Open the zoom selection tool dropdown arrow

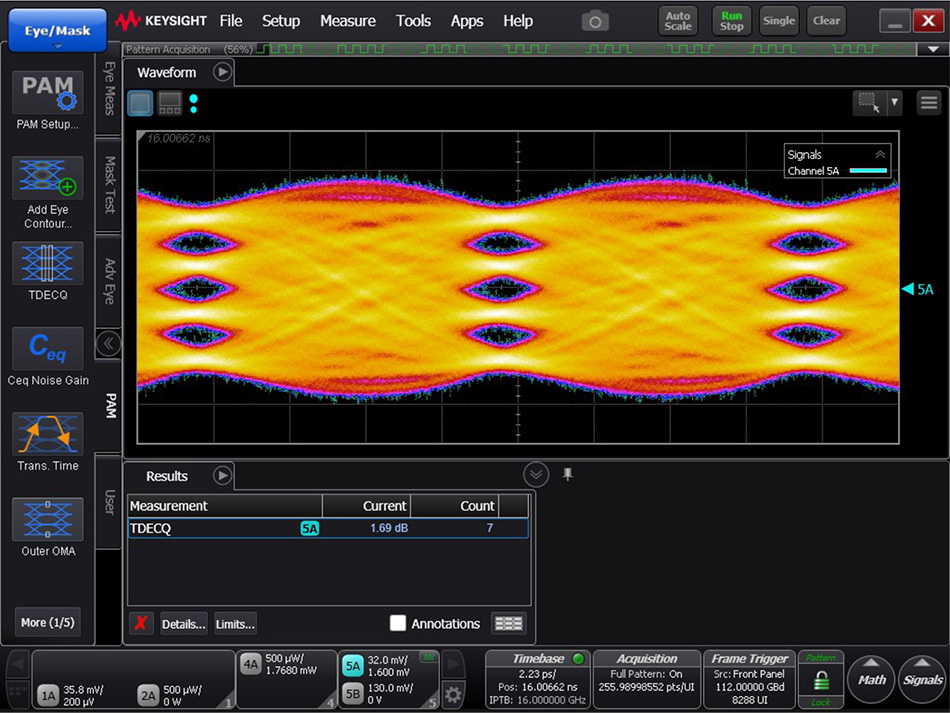(x=894, y=102)
